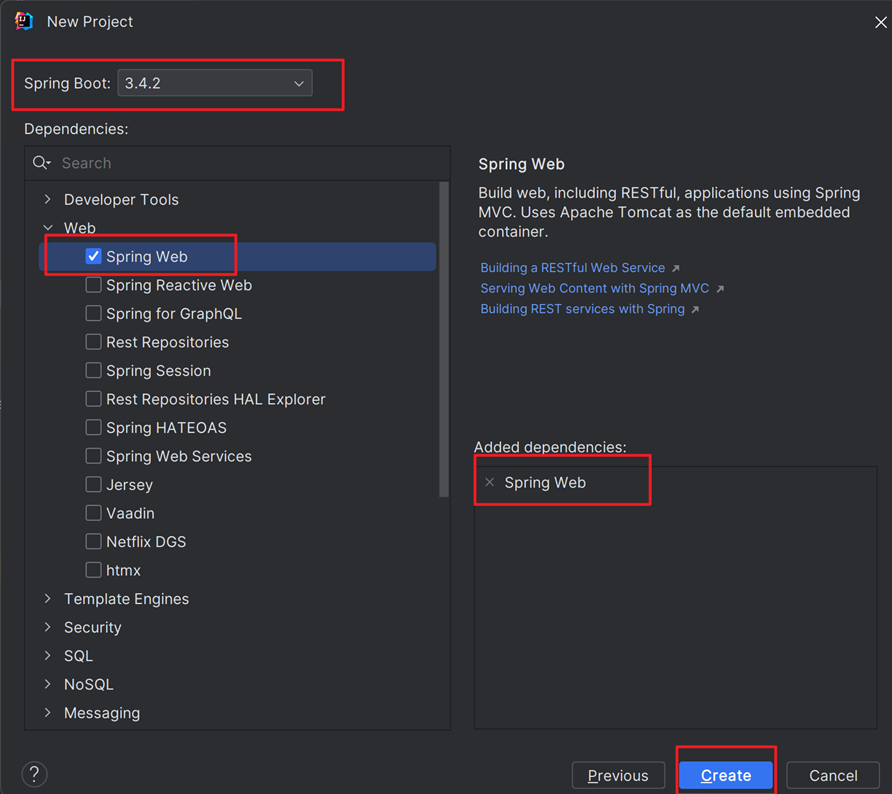This screenshot has height=794, width=892.
Task: Click external arrow beside Serving Web Content link
Action: pyautogui.click(x=720, y=289)
